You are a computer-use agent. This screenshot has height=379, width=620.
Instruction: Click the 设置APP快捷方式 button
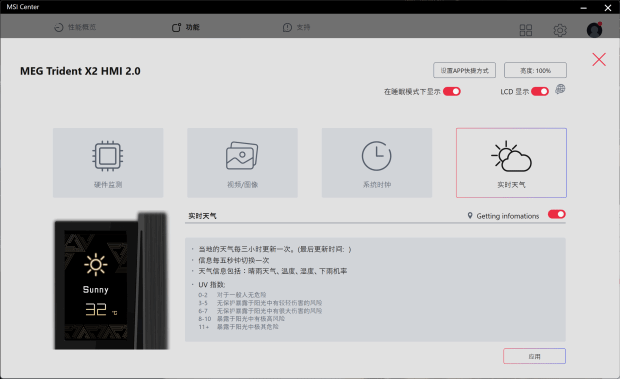click(x=464, y=70)
